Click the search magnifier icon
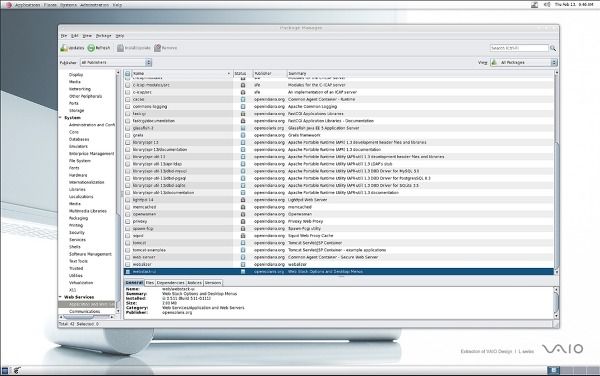Screen dimensions: 600x376 coord(553,48)
